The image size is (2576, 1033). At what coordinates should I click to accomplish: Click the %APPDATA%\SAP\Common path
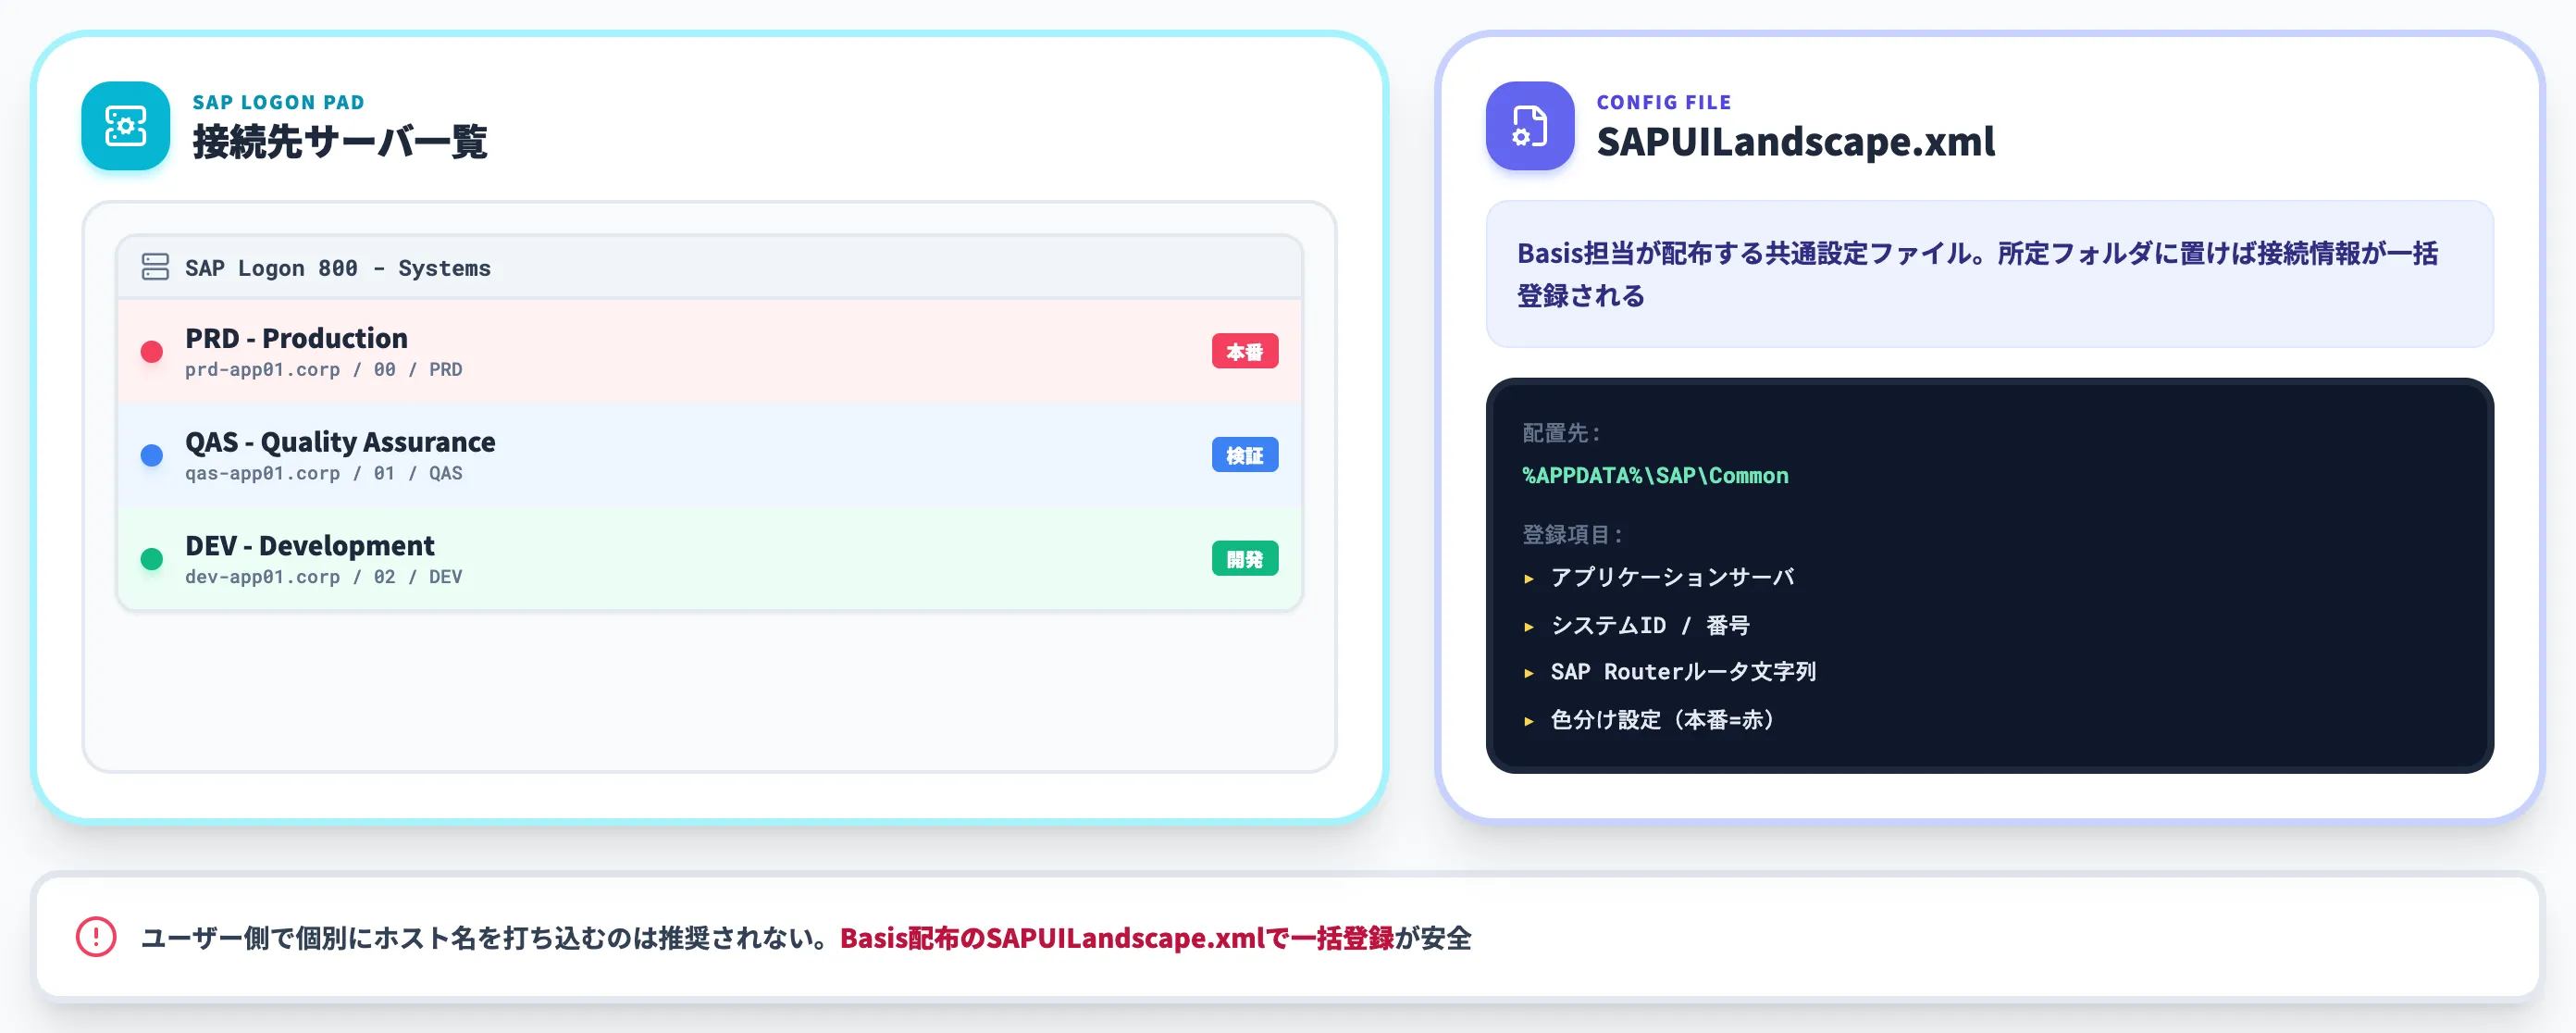point(1655,476)
